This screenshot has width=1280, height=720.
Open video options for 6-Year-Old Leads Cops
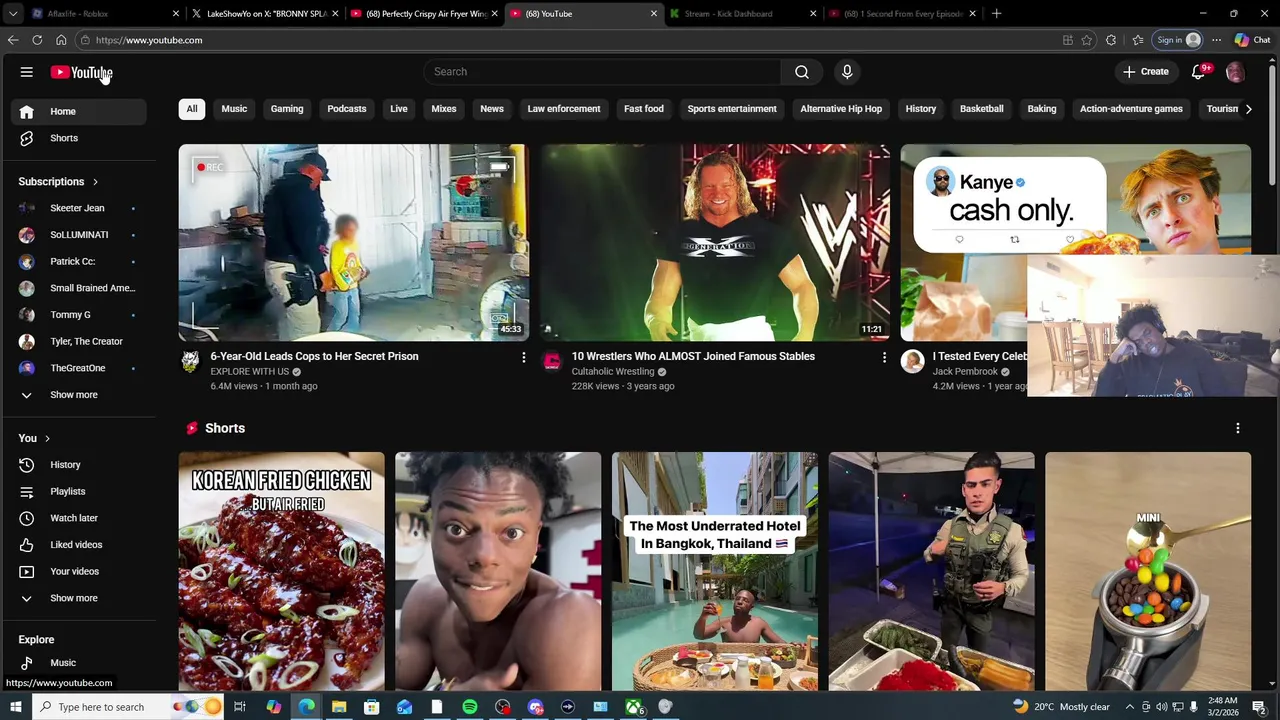coord(523,357)
